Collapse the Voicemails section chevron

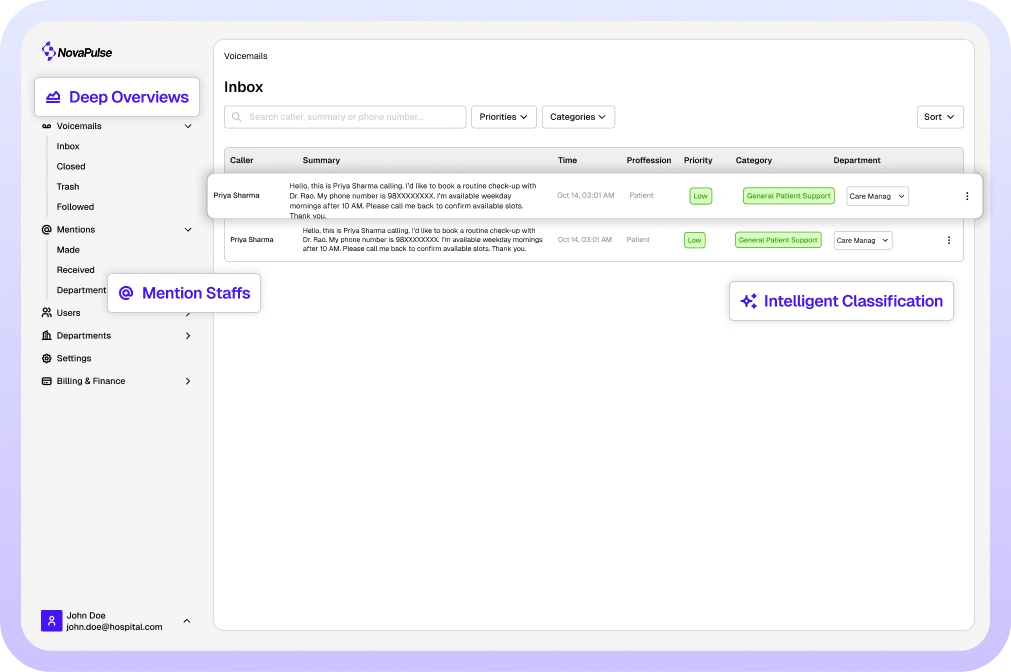coord(188,126)
